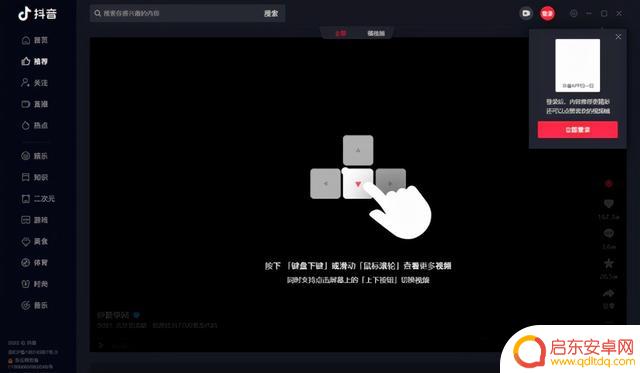The image size is (640, 373).
Task: Click the QR code image in popup
Action: point(578,65)
